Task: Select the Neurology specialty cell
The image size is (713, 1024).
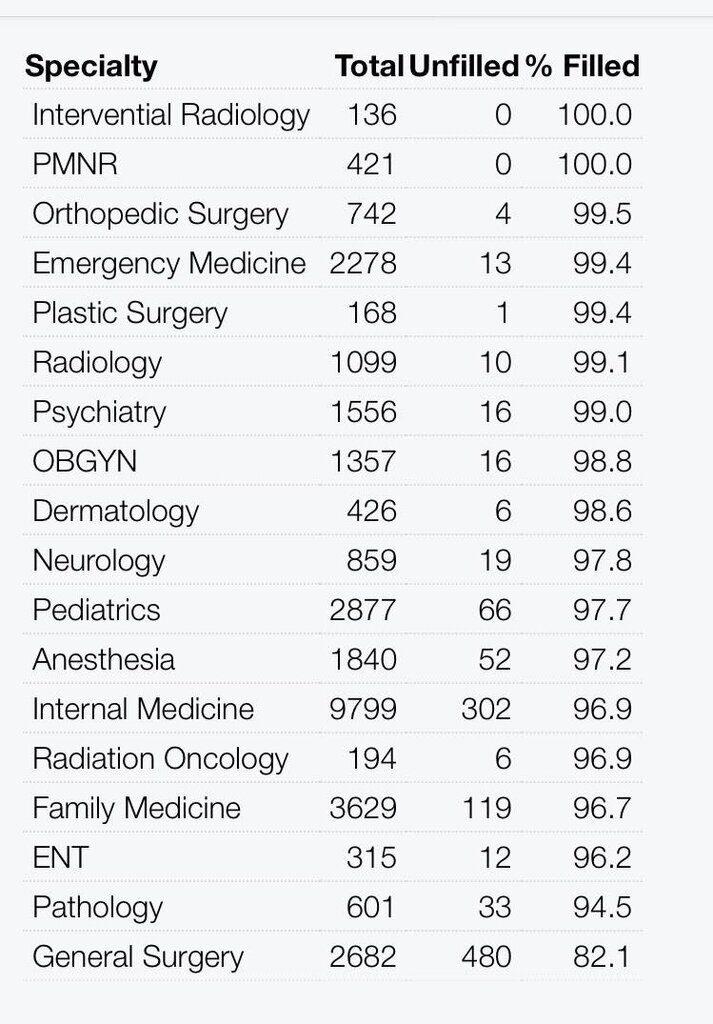Action: pos(99,561)
